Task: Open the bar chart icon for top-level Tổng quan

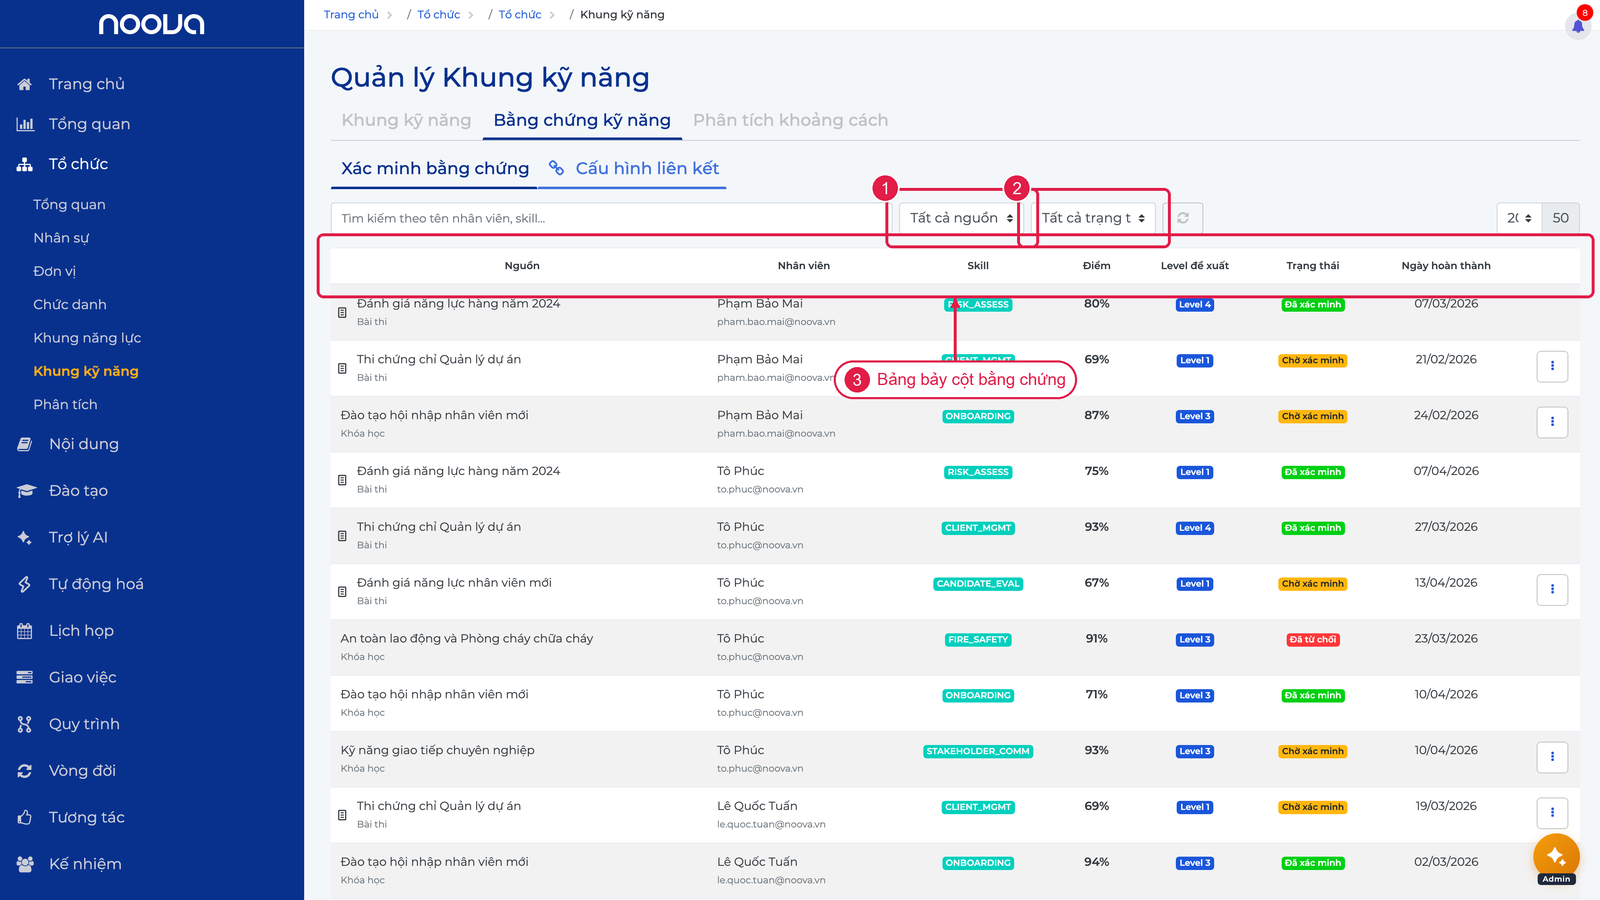Action: [25, 125]
